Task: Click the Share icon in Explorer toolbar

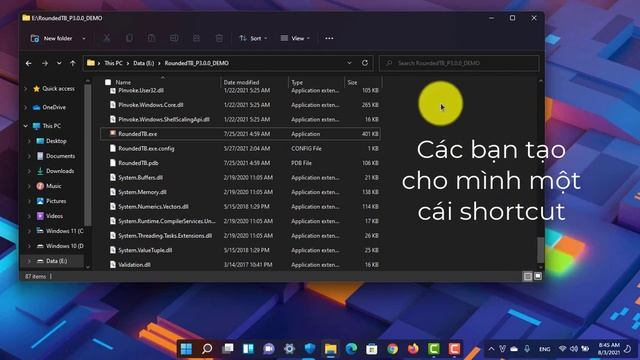Action: (x=196, y=38)
